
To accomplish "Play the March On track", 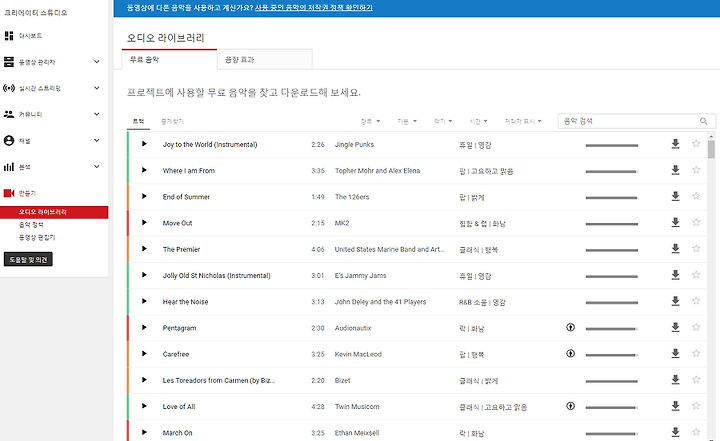I will pyautogui.click(x=144, y=432).
